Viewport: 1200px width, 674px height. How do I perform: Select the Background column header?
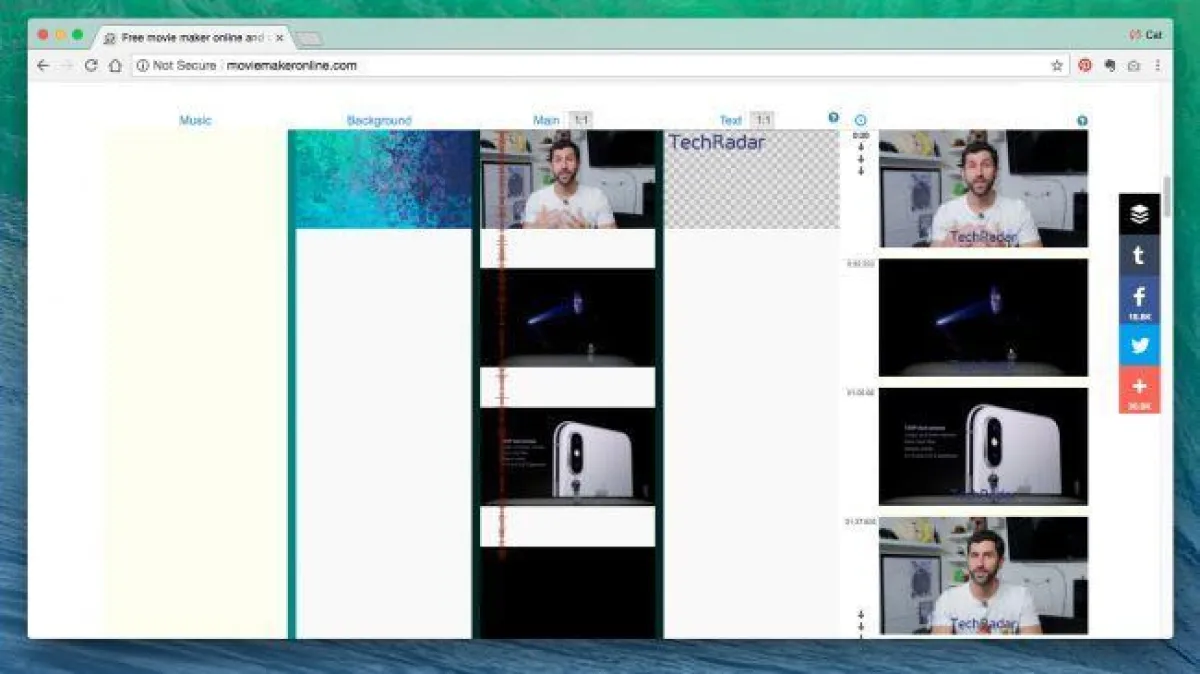(379, 121)
